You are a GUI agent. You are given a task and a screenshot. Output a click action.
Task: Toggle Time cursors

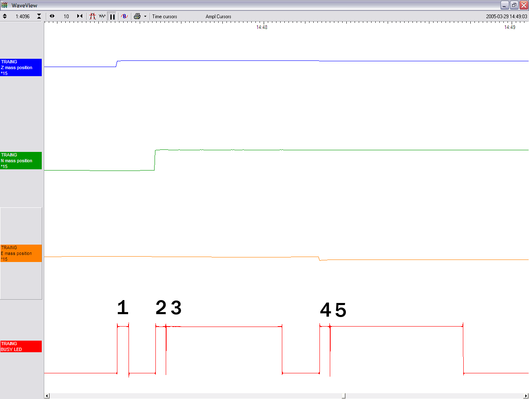pos(164,17)
